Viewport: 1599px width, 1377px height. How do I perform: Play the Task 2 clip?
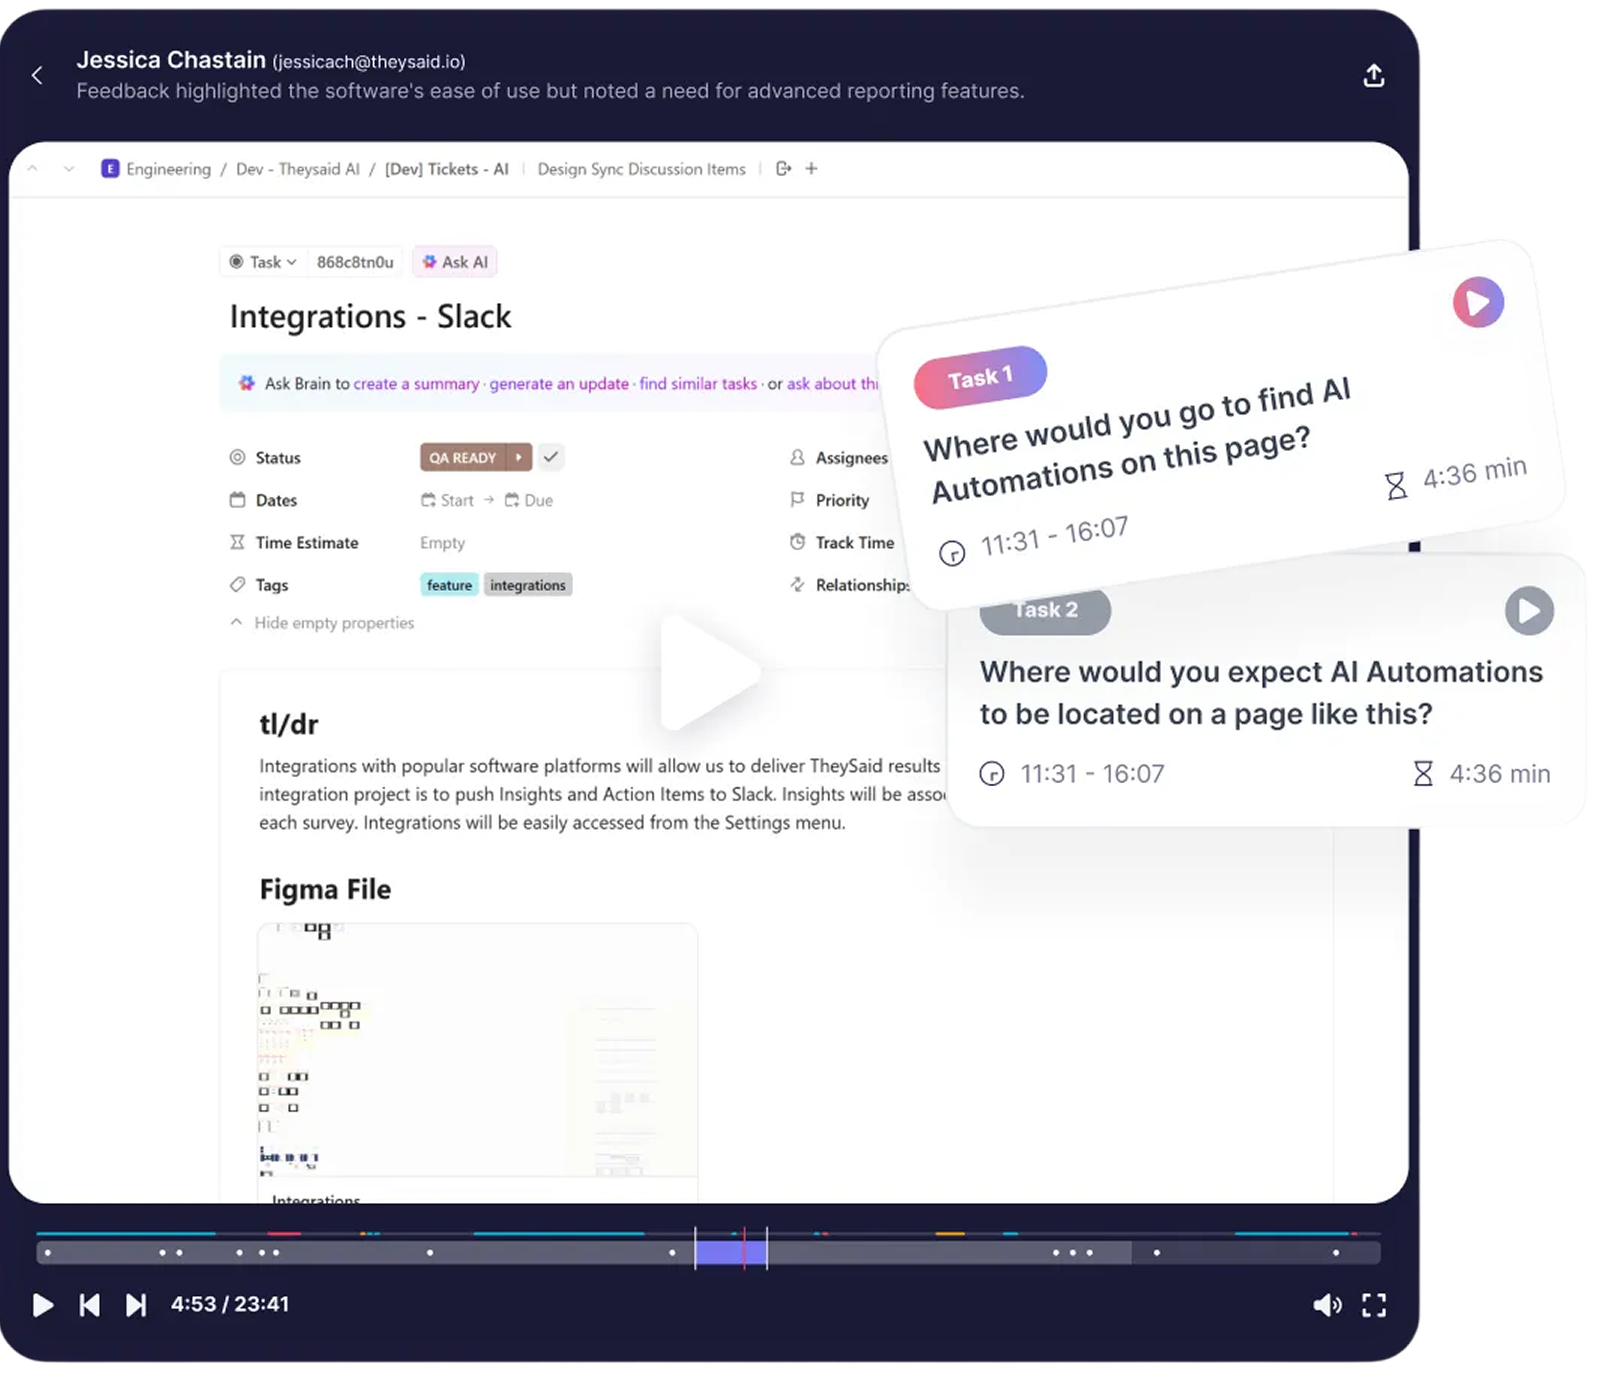(x=1529, y=611)
